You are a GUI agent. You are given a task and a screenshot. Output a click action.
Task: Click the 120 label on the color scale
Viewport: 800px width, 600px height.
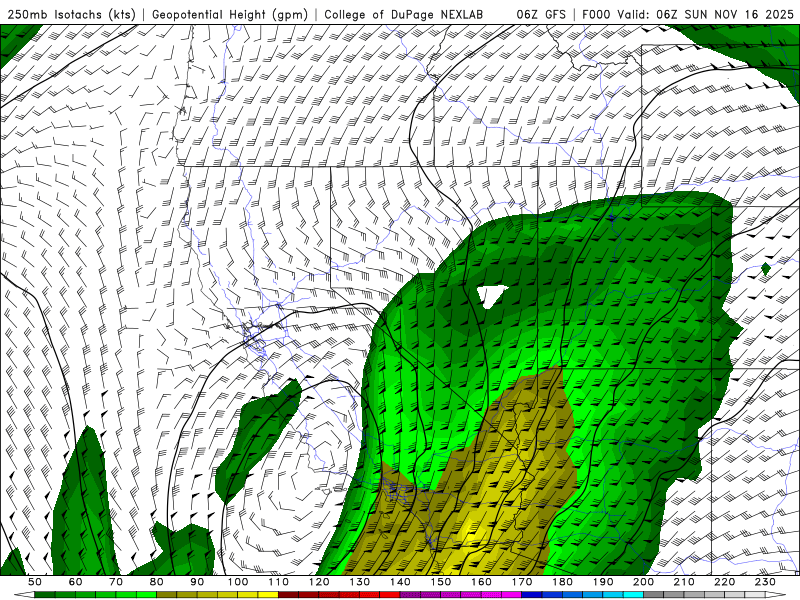coord(319,582)
